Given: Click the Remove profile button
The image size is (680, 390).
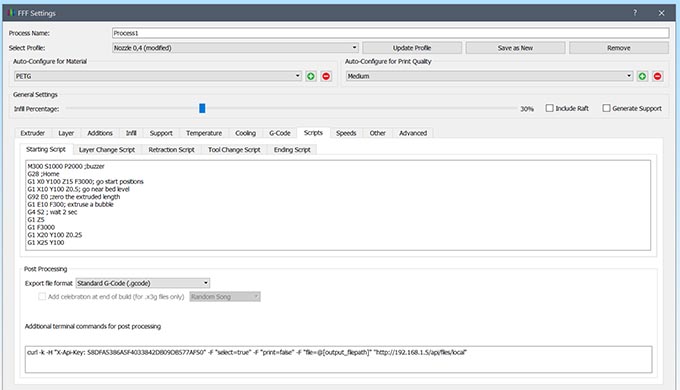Looking at the screenshot, I should (x=619, y=48).
